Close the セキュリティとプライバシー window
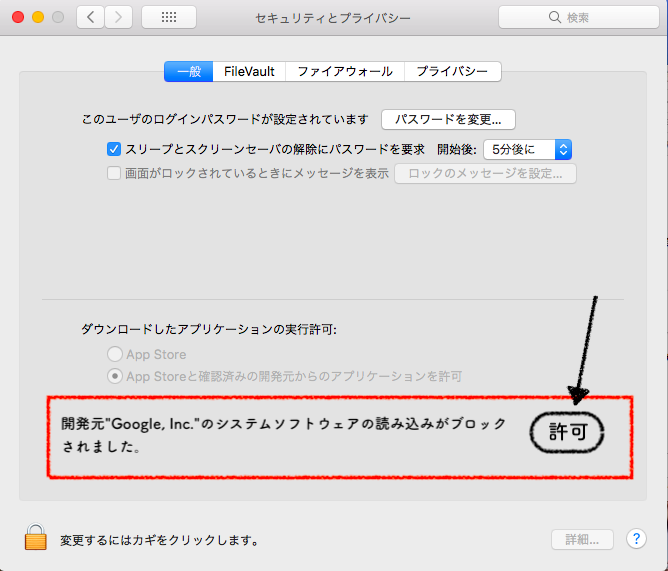This screenshot has width=668, height=571. pos(18,18)
